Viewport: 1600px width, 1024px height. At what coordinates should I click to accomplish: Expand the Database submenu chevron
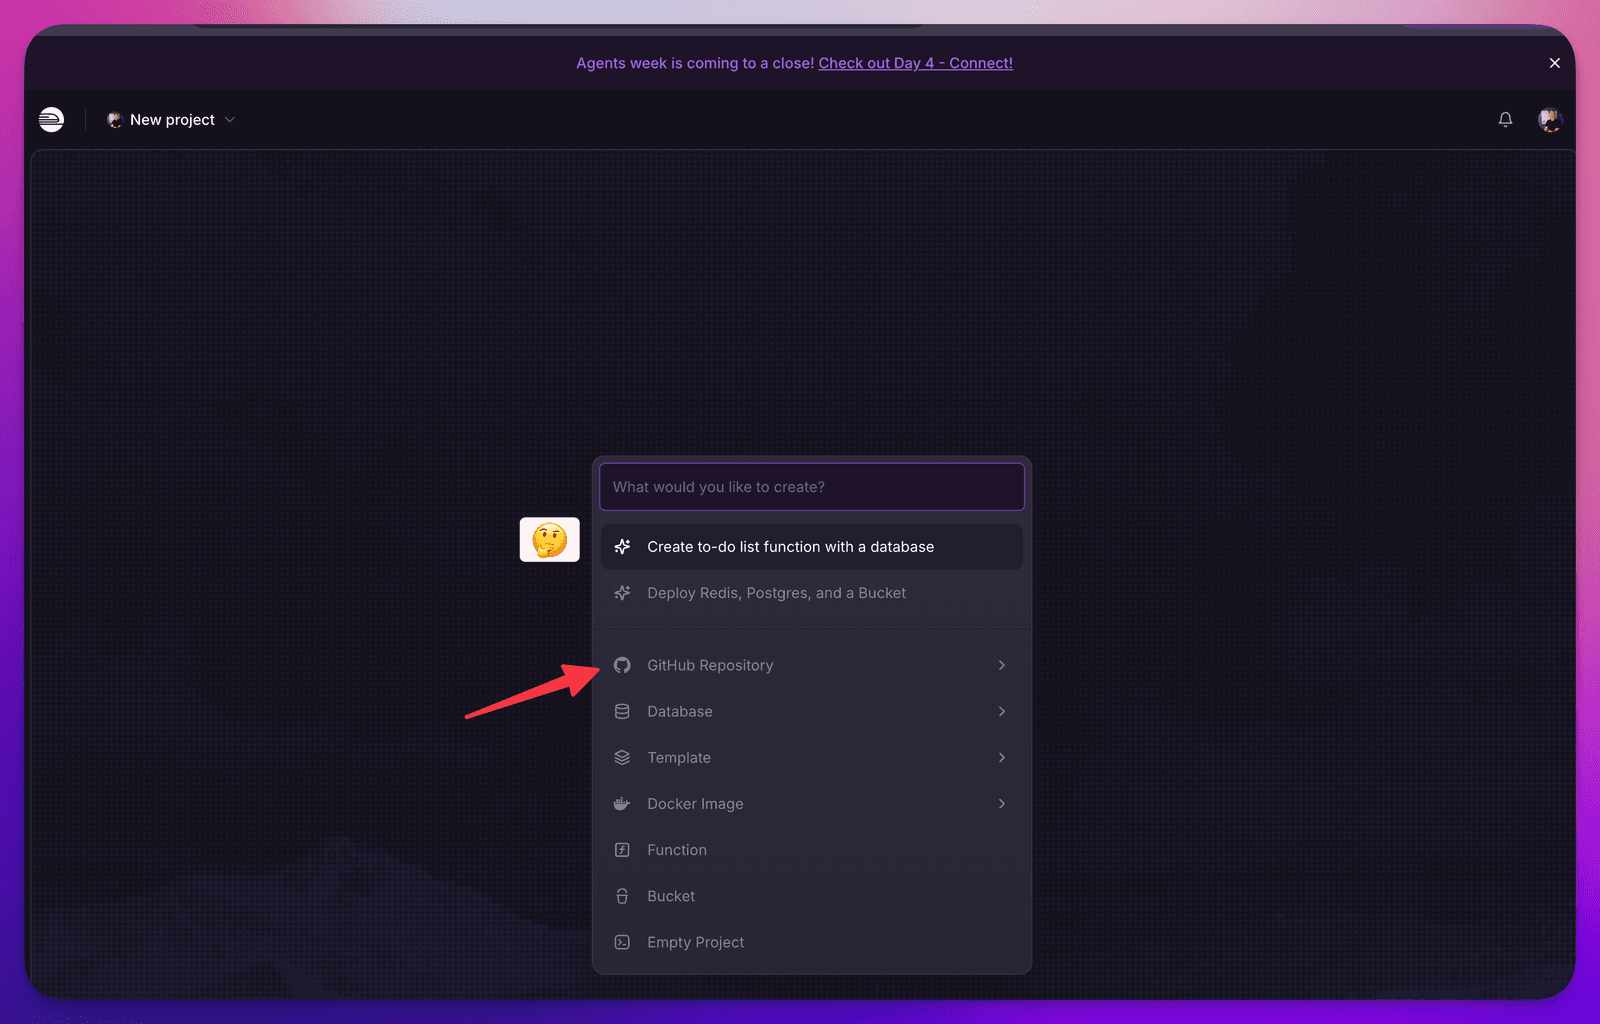point(1001,711)
